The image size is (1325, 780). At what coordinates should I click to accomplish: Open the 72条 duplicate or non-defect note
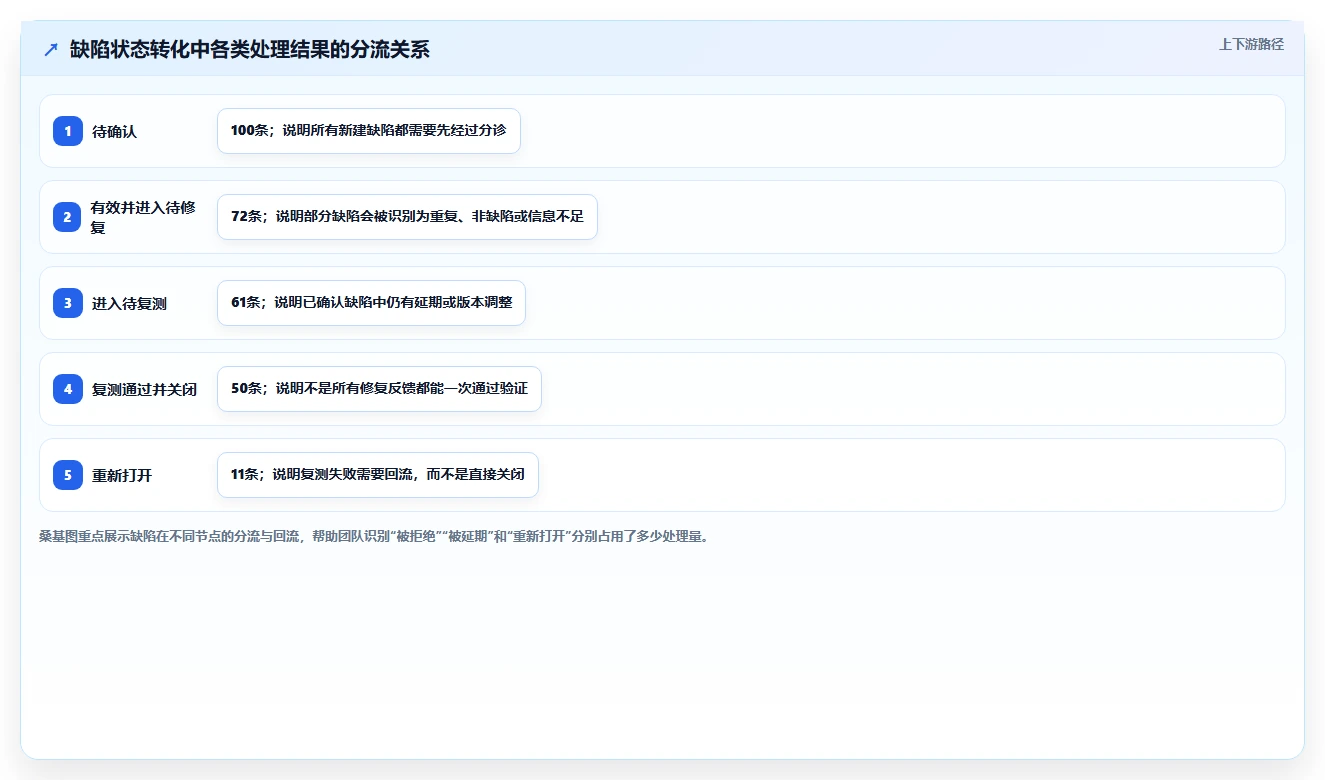coord(407,217)
